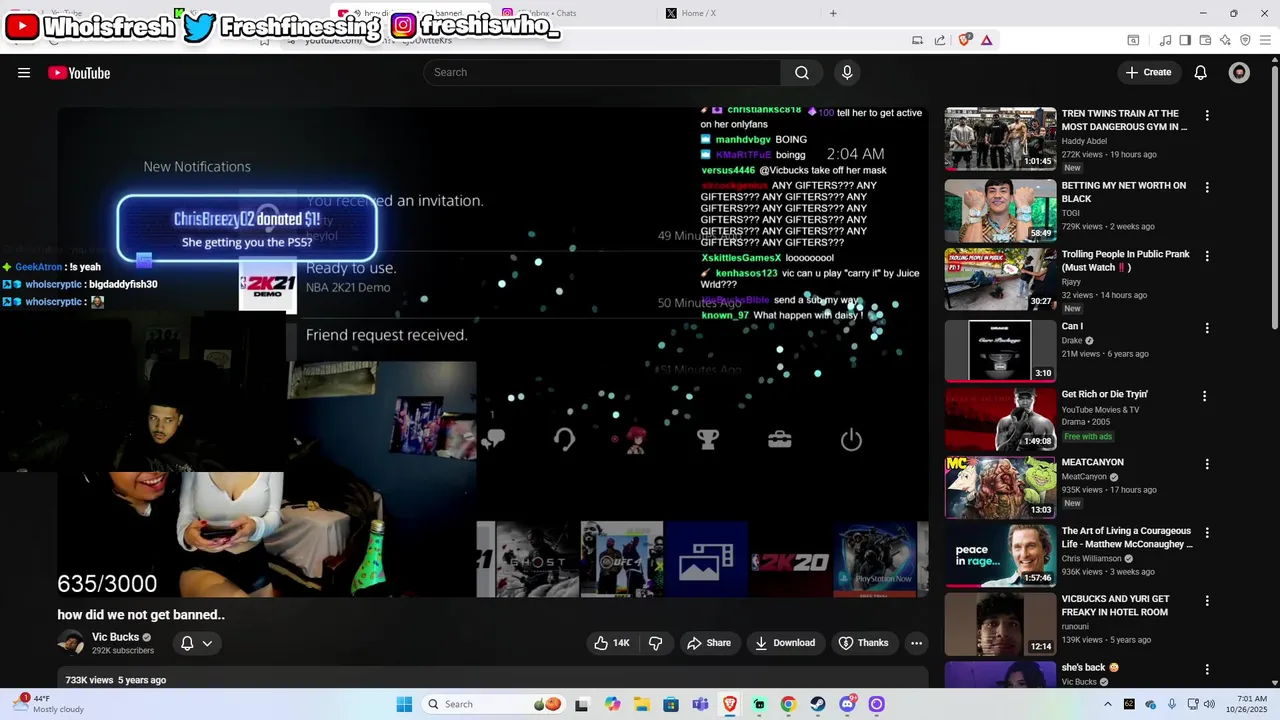Image resolution: width=1280 pixels, height=720 pixels.
Task: Play Drake Can I thumbnail
Action: (x=1000, y=351)
